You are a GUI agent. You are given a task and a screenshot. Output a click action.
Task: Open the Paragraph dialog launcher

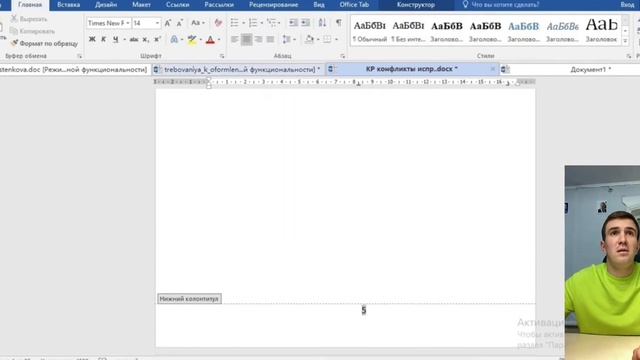tap(342, 56)
